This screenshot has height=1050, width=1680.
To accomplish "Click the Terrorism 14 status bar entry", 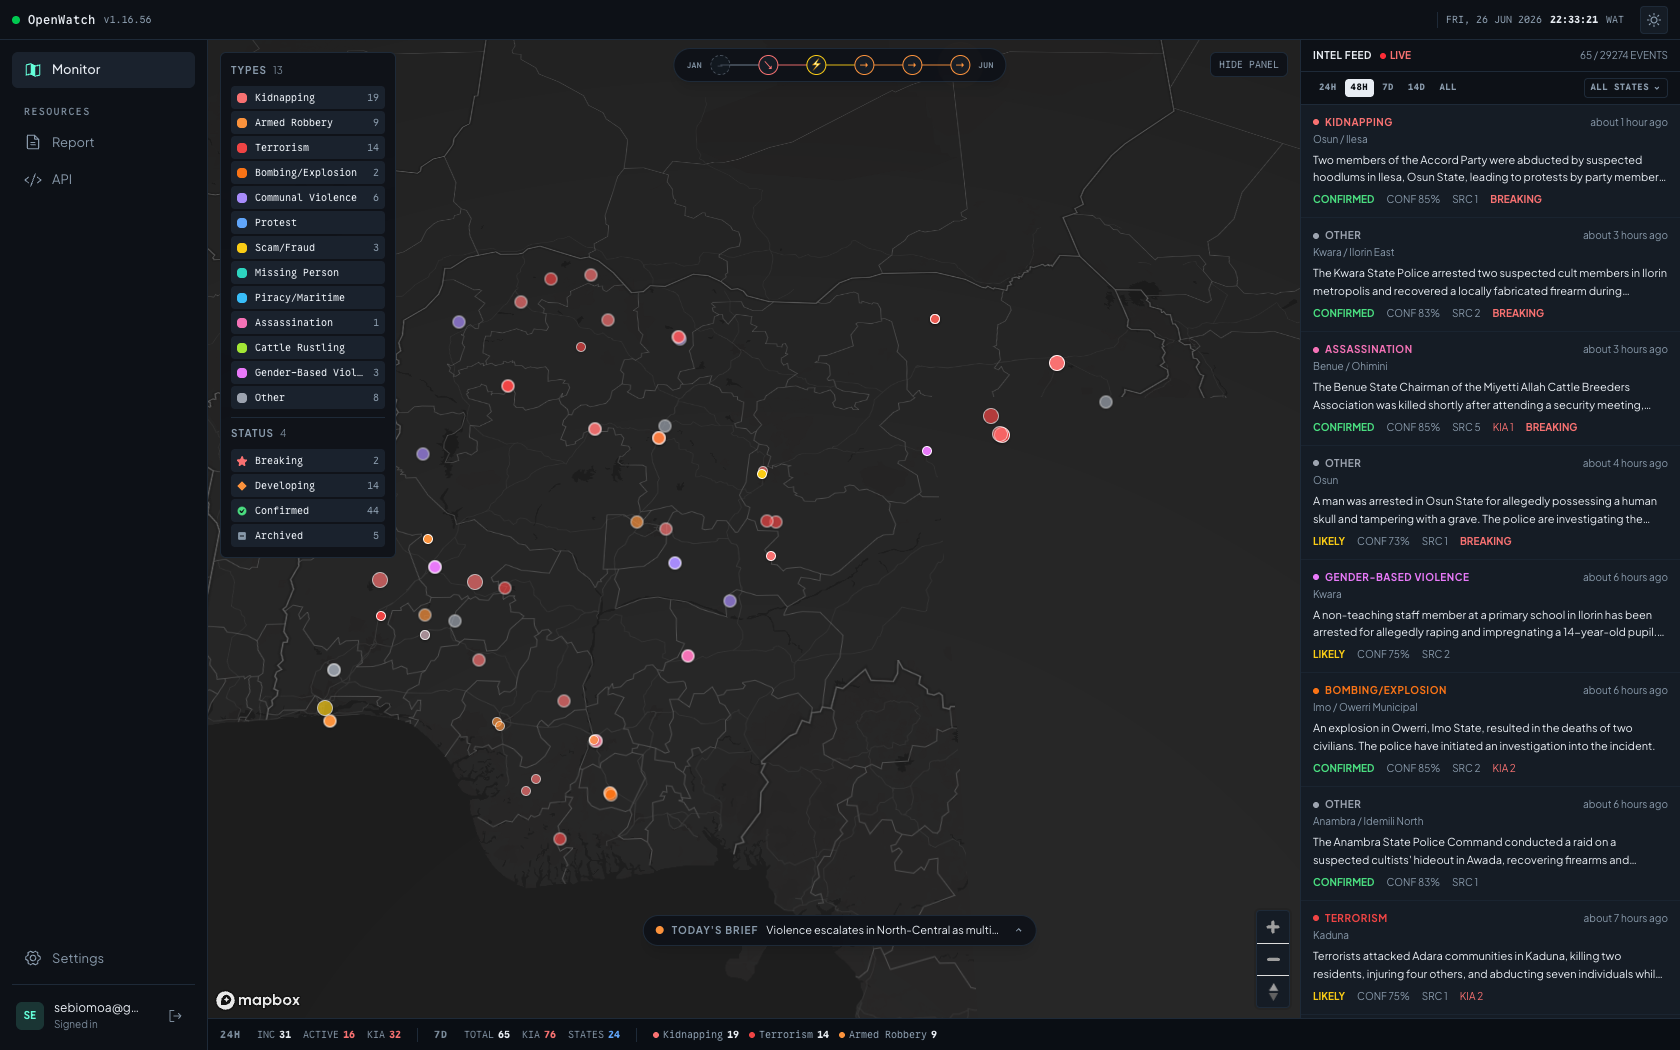I will pyautogui.click(x=789, y=1035).
